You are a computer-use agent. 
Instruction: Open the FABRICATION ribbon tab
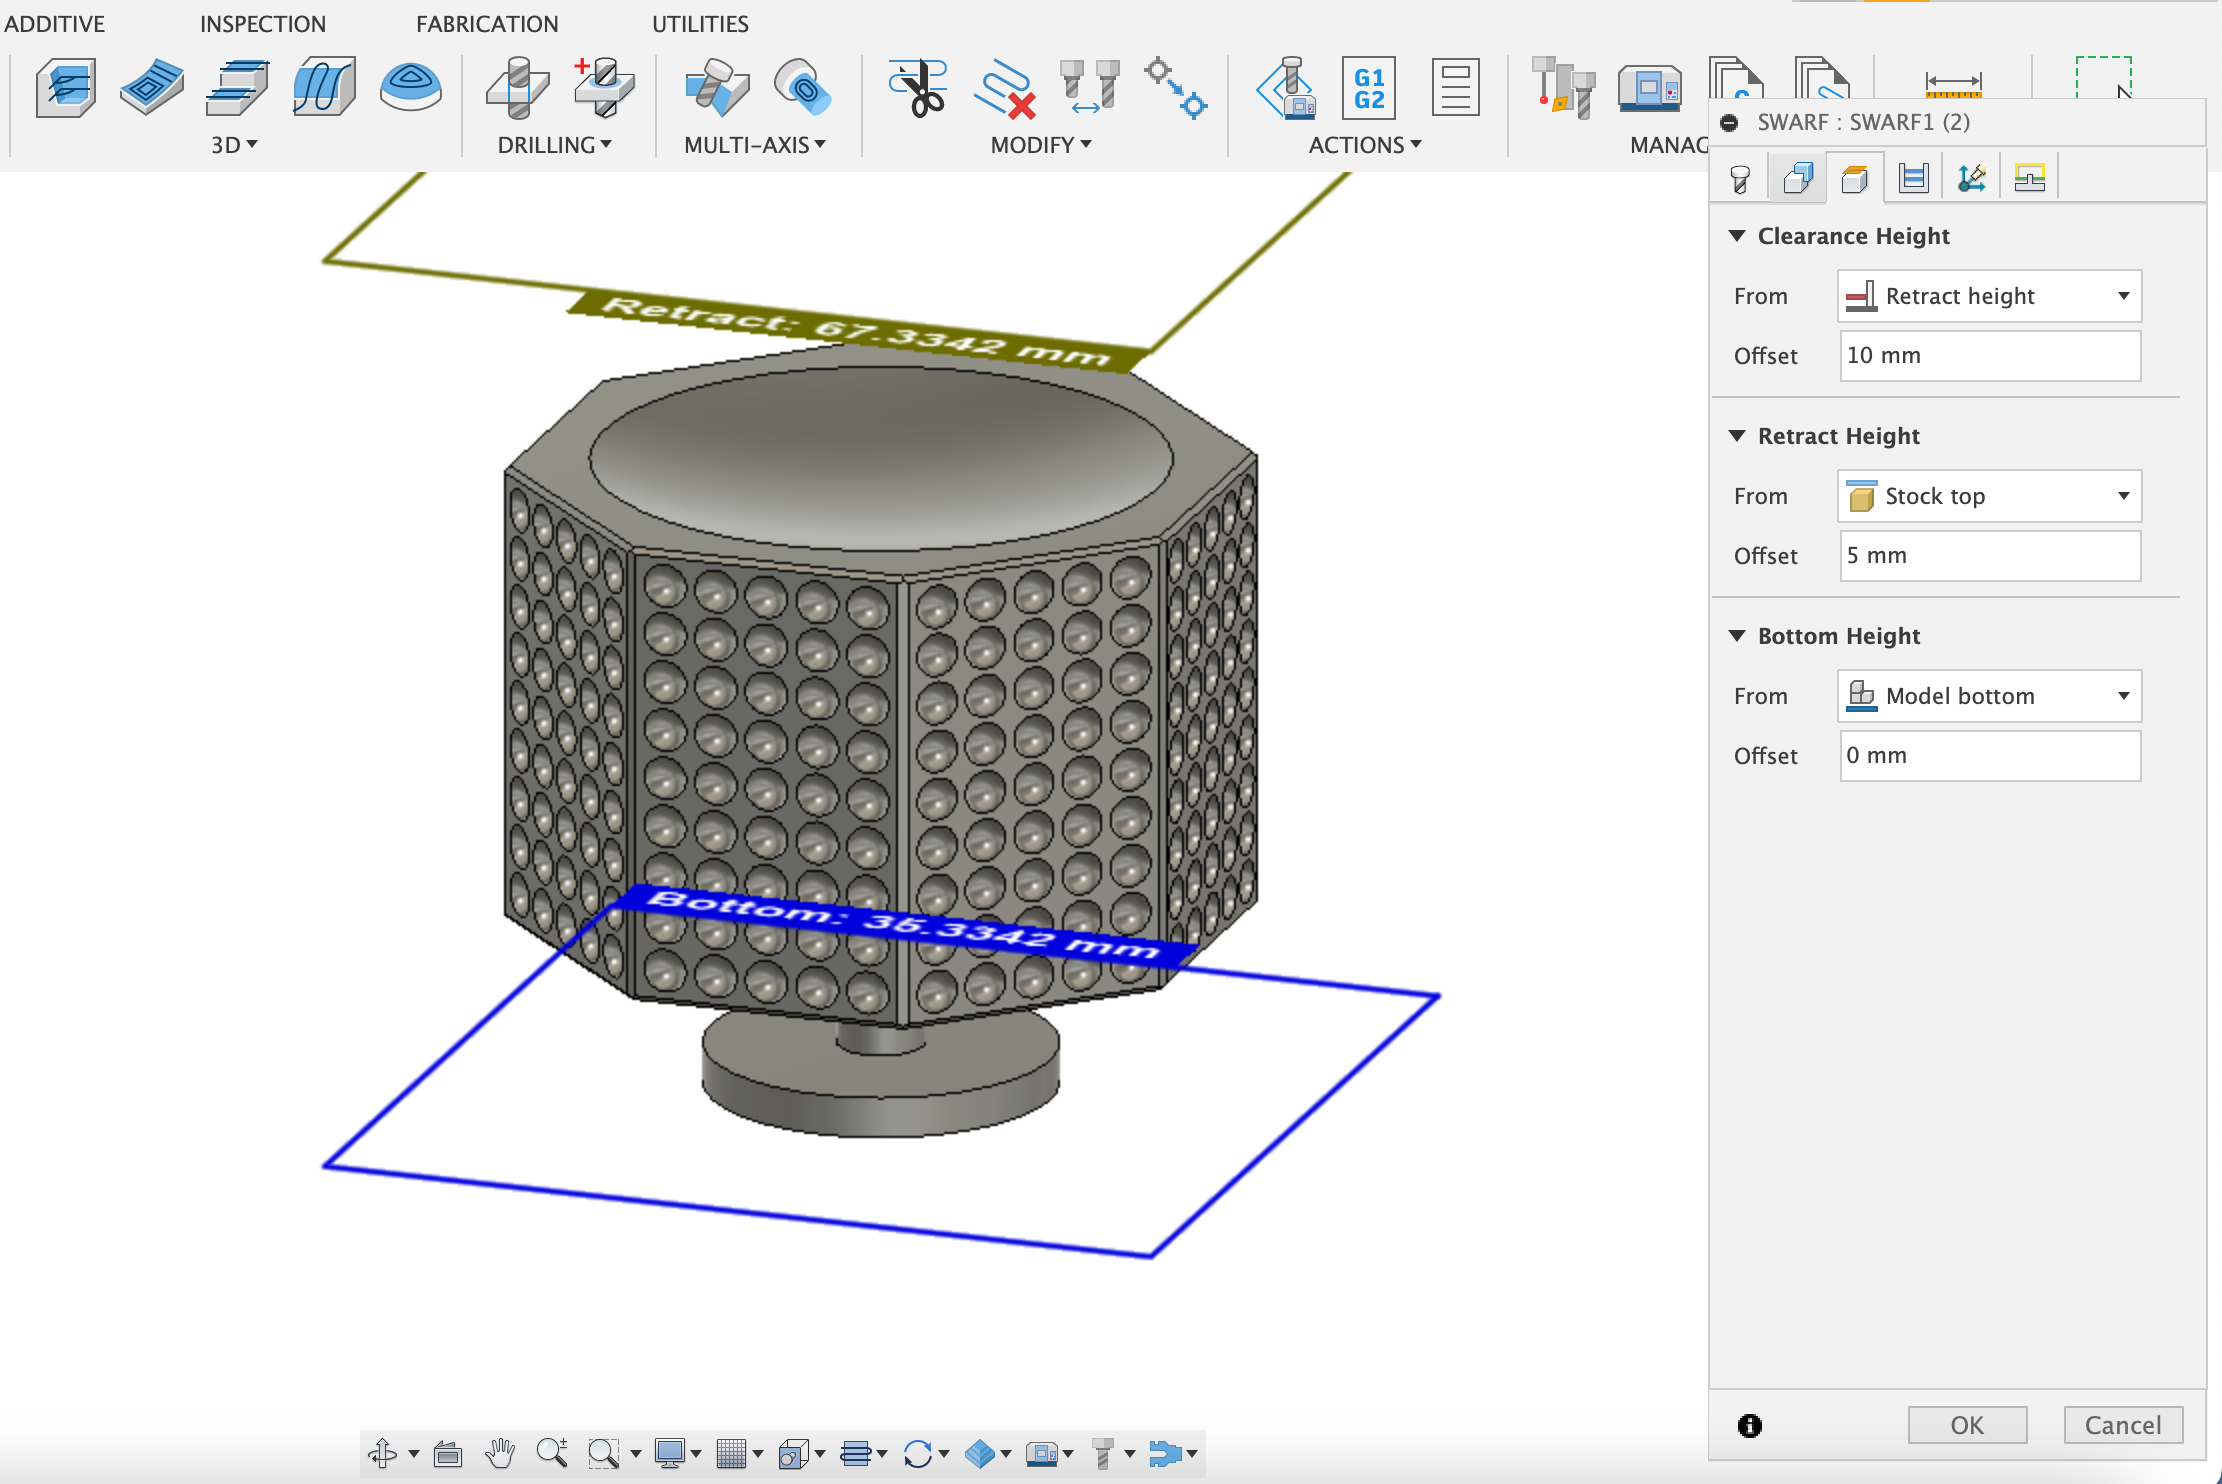point(488,23)
